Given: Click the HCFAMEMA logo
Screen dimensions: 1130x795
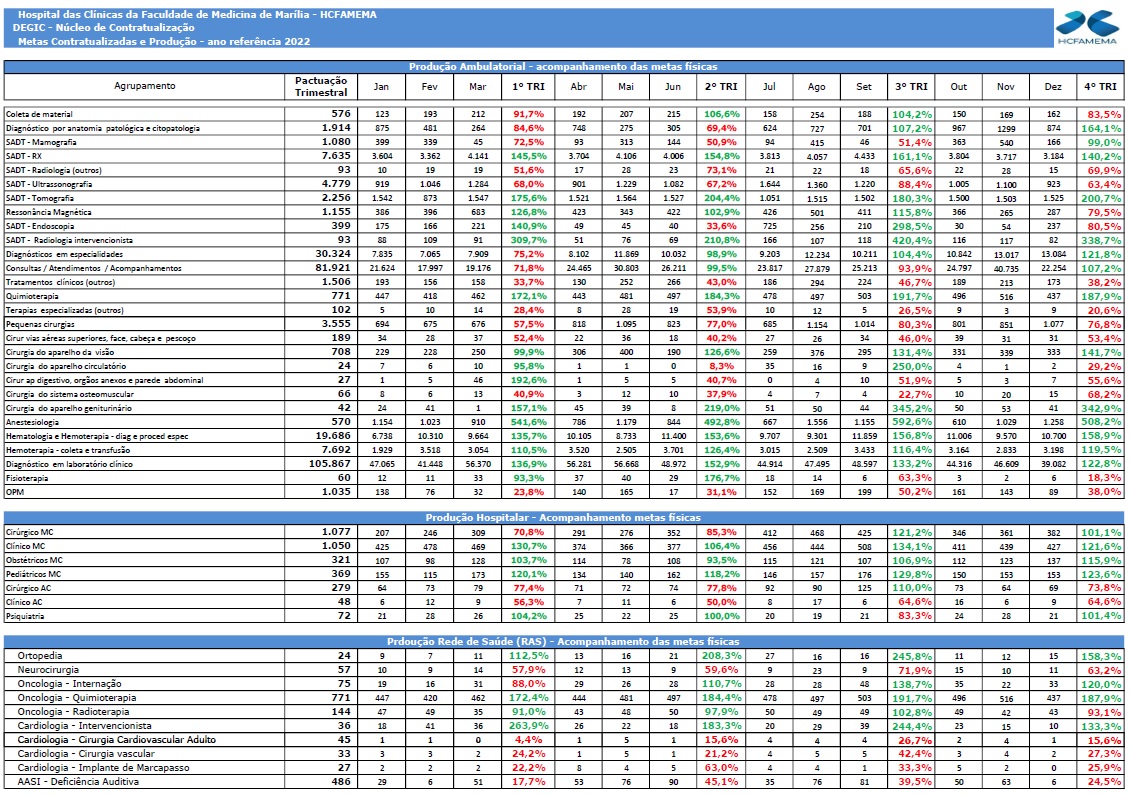Looking at the screenshot, I should (x=1087, y=27).
